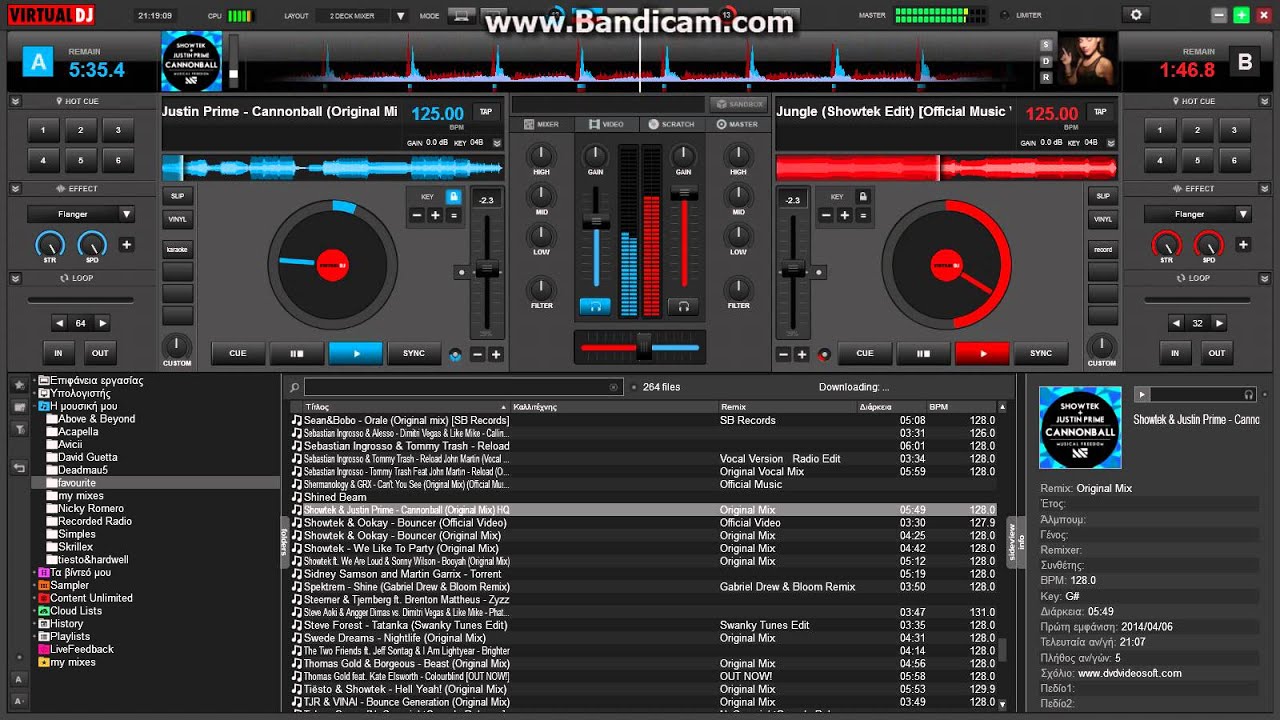Viewport: 1280px width, 720px height.
Task: Click deck B pitch minus button
Action: tap(783, 354)
